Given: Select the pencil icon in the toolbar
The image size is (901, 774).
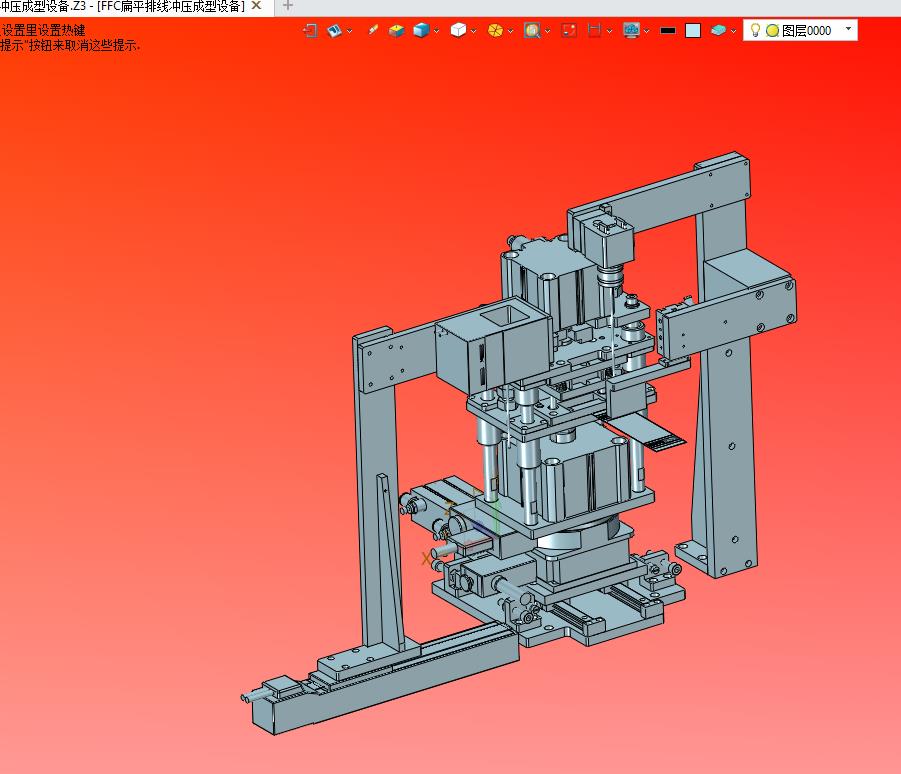Looking at the screenshot, I should (373, 30).
